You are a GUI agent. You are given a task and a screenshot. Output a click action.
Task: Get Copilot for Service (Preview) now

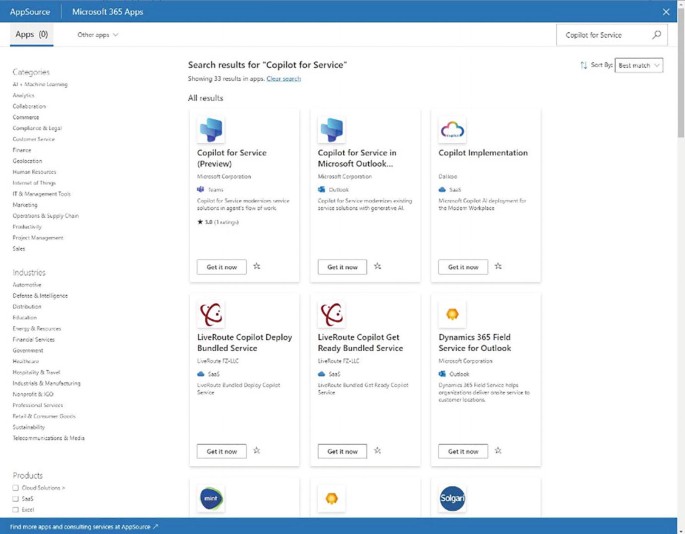221,267
